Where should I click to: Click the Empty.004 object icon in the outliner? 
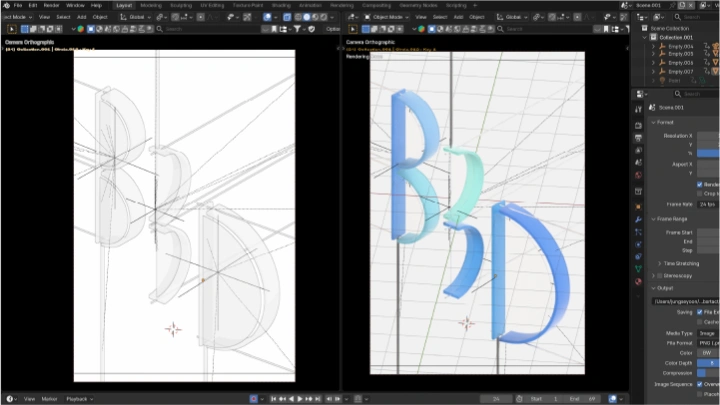(x=664, y=46)
